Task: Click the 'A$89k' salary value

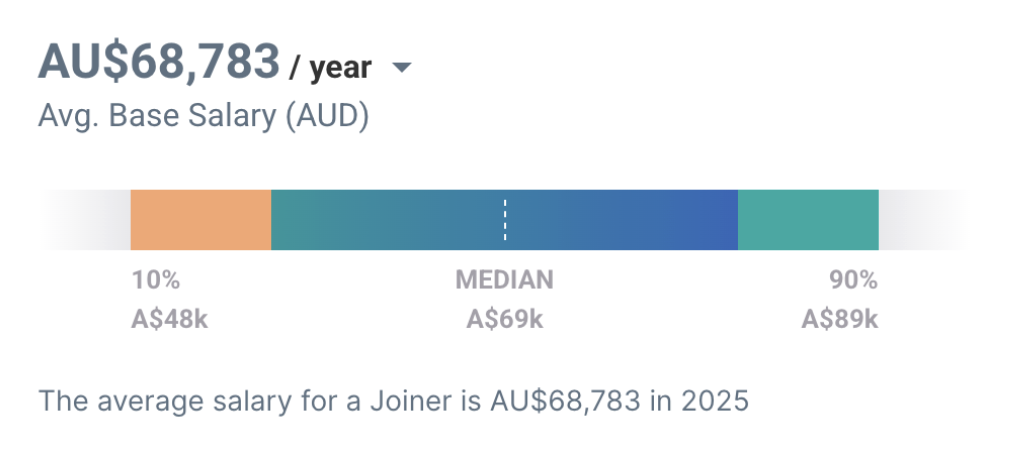Action: point(839,320)
